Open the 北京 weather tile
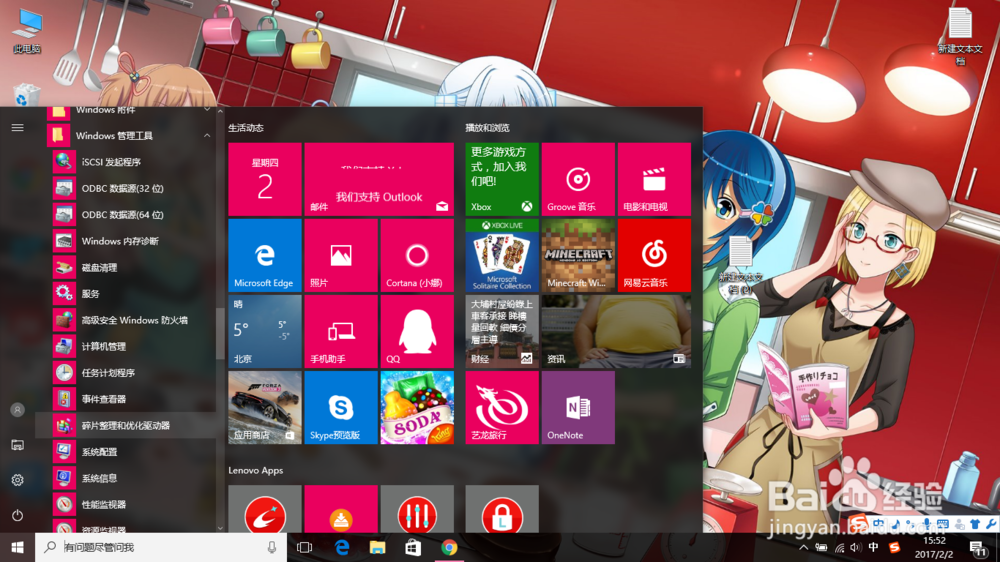 point(265,331)
